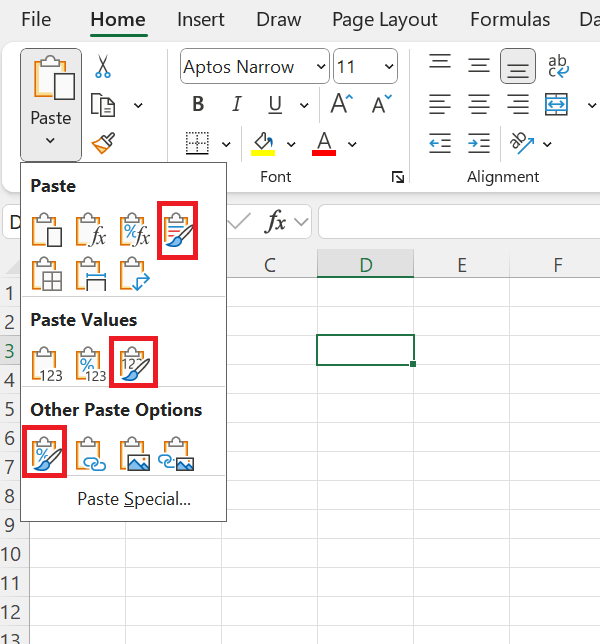This screenshot has width=603, height=644.
Task: Choose Paste Values (123) option
Action: (x=46, y=363)
